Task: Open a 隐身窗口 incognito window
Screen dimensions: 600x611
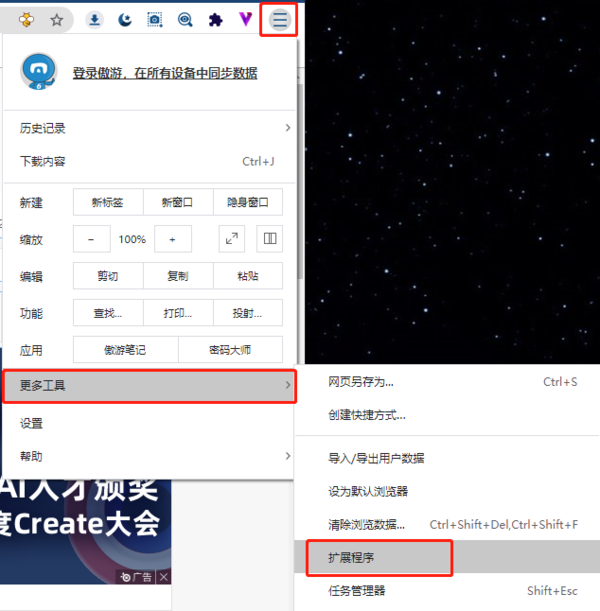Action: tap(248, 202)
